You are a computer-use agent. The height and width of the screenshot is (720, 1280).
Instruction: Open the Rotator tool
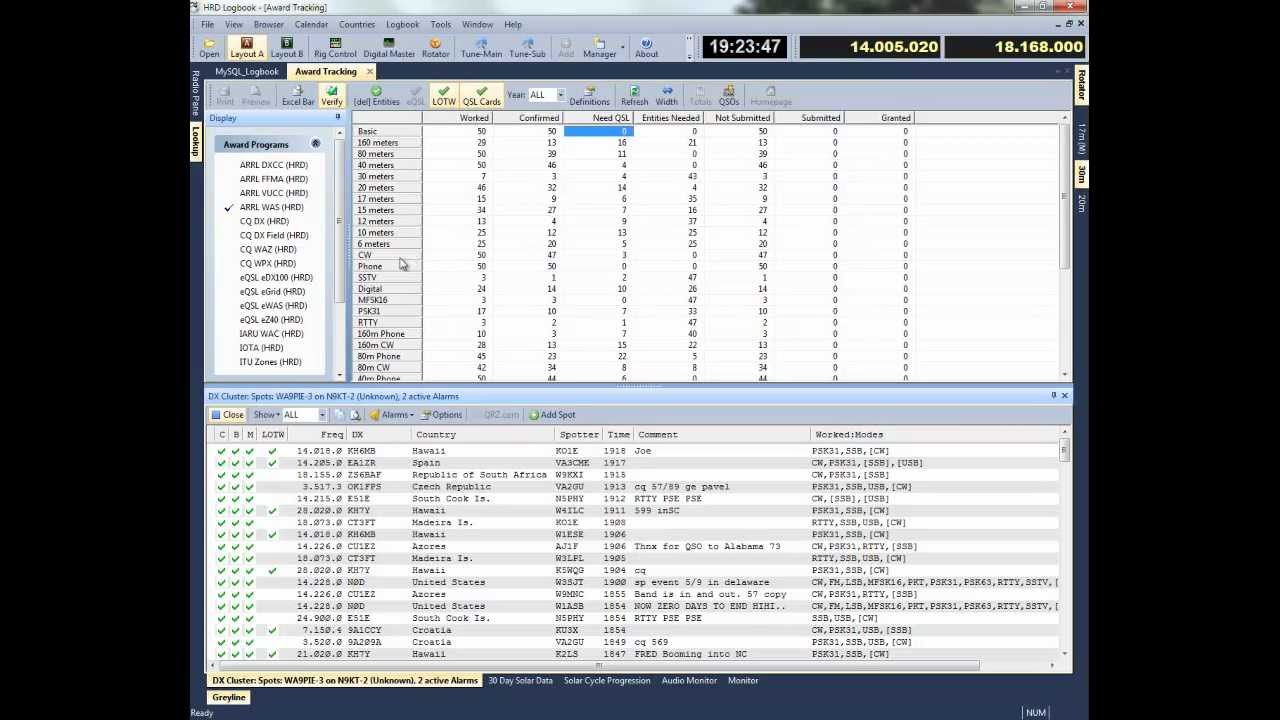pyautogui.click(x=435, y=48)
